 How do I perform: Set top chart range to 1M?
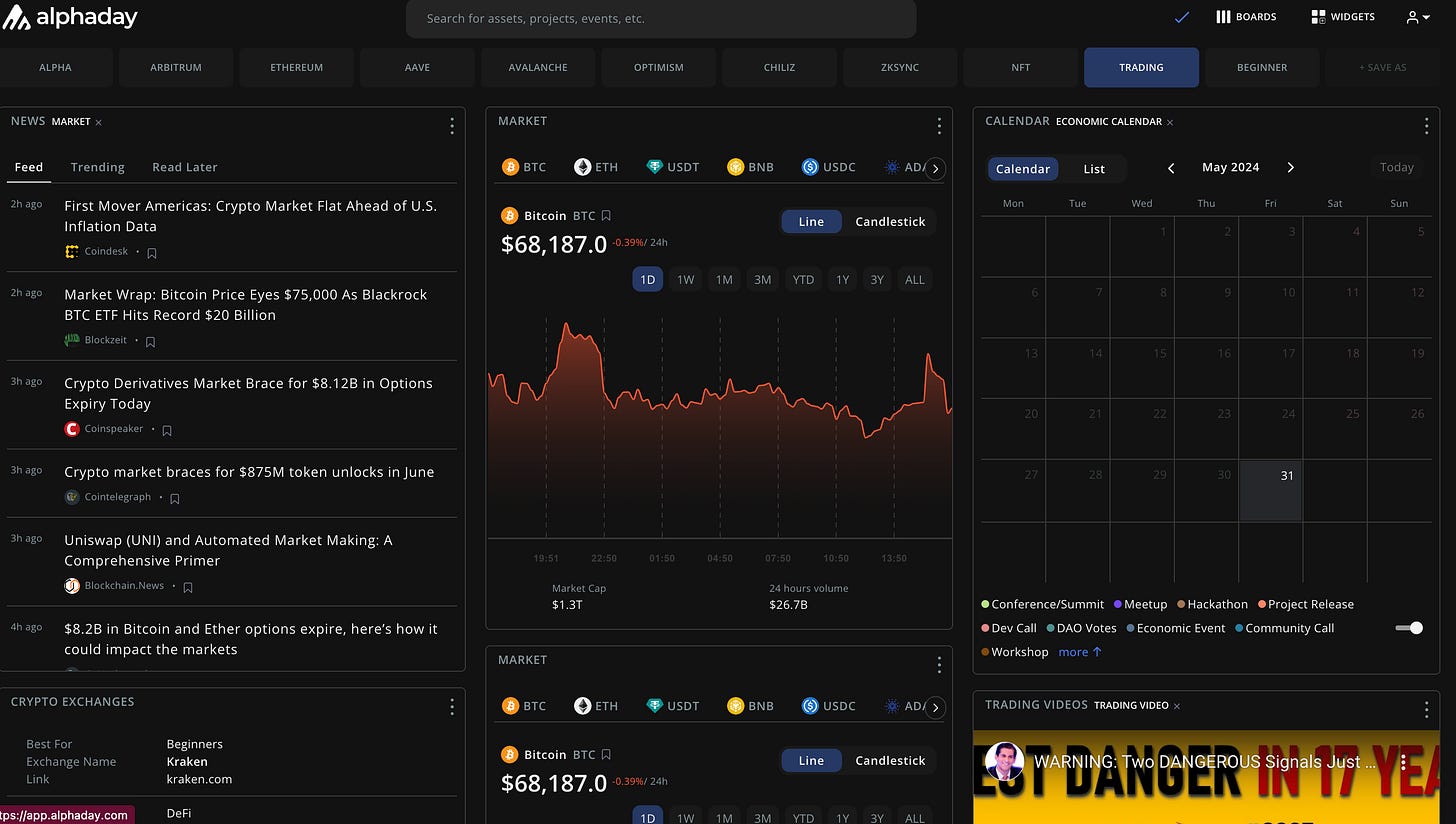[x=724, y=280]
